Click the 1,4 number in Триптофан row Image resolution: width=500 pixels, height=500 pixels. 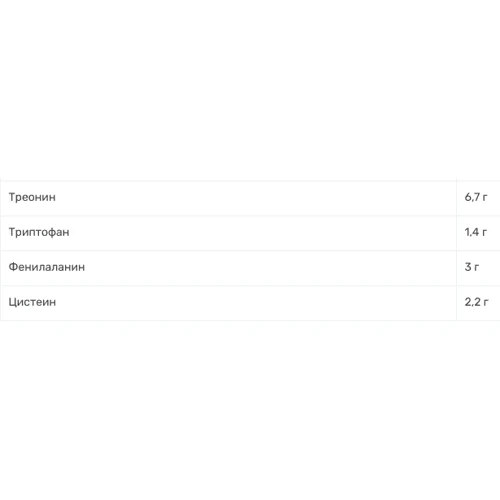tap(472, 232)
